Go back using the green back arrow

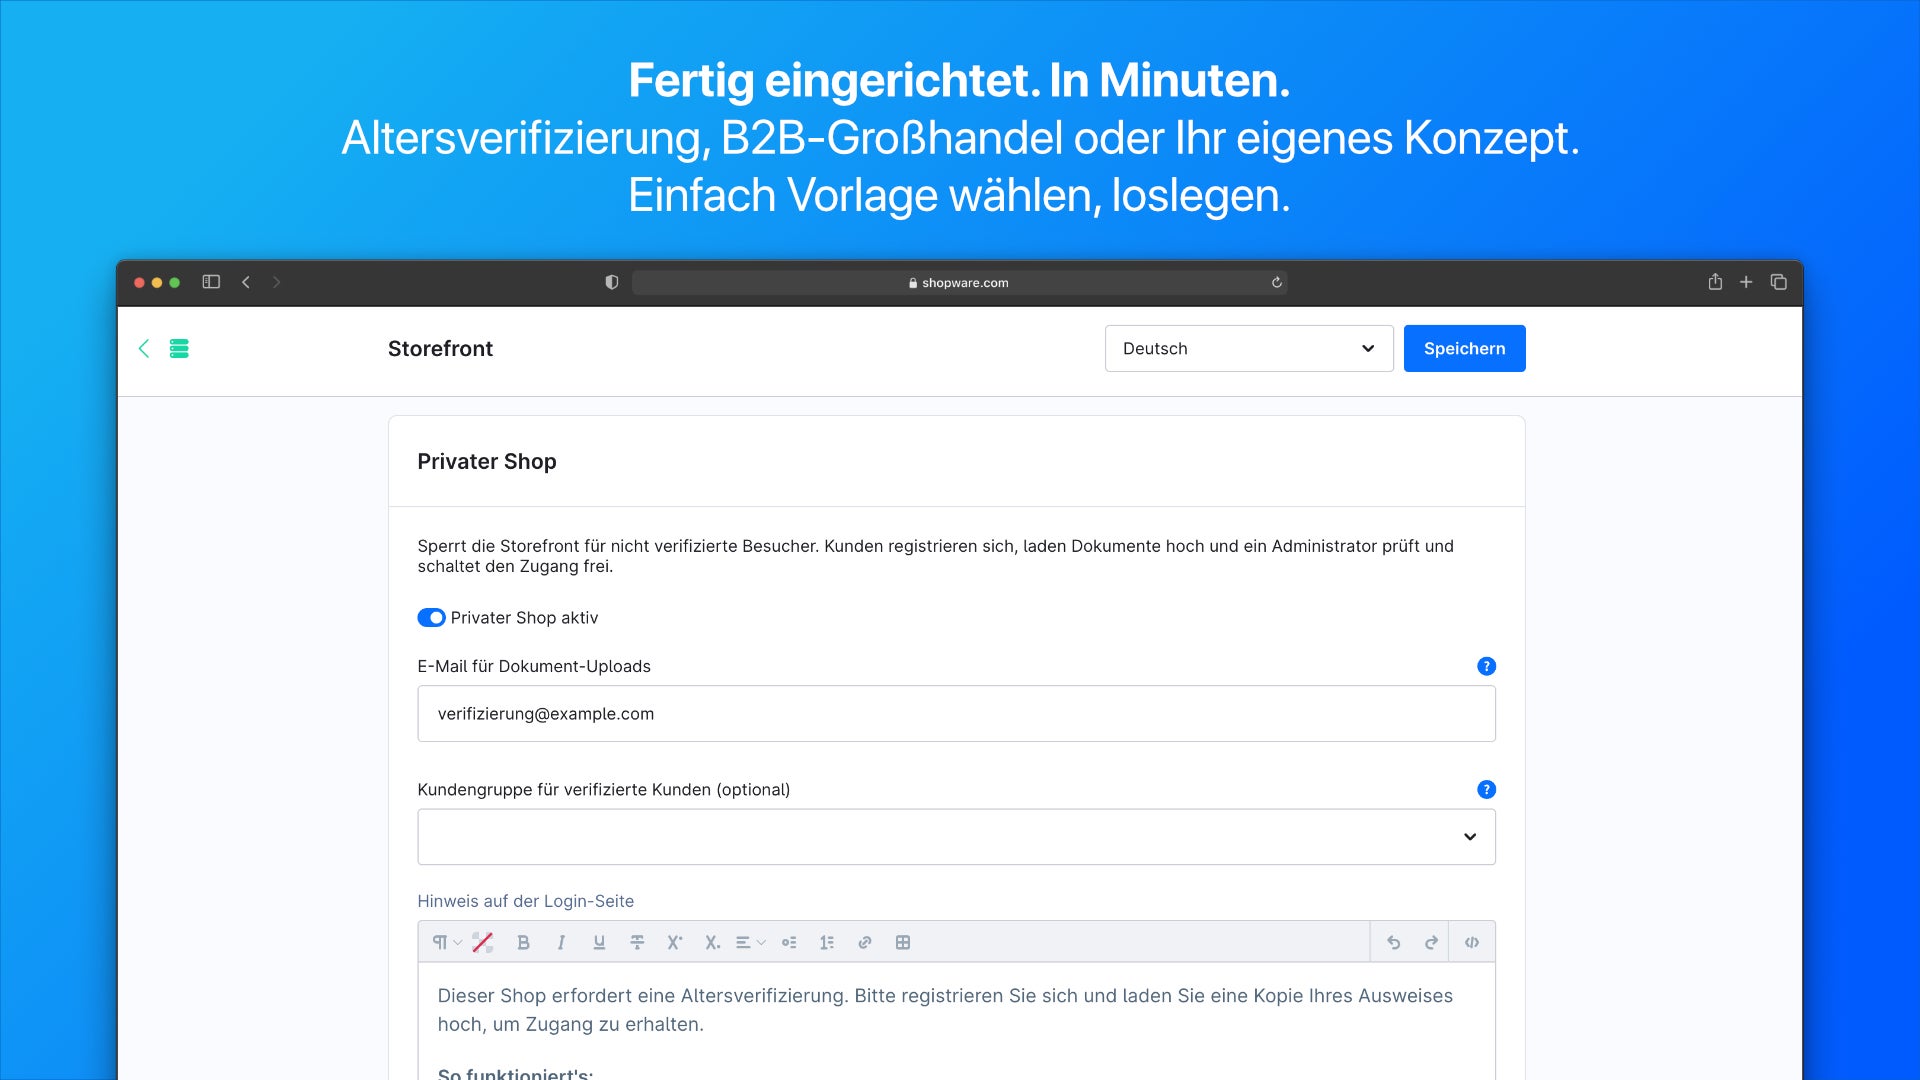144,348
